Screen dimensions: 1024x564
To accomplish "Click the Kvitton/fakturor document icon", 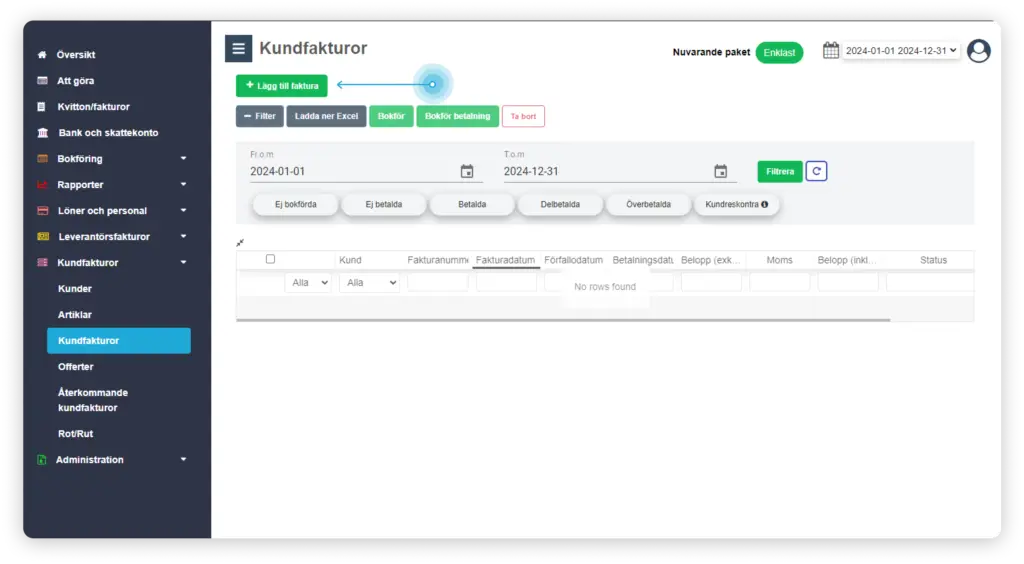I will pyautogui.click(x=42, y=106).
